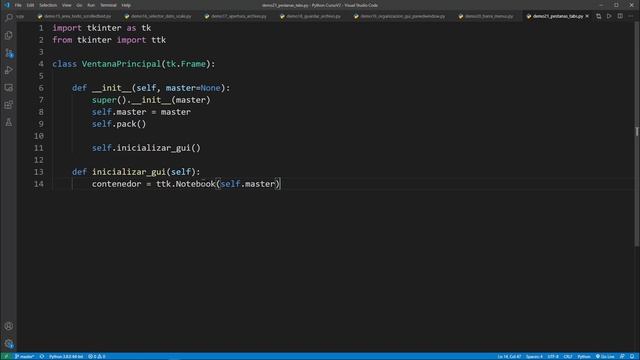The height and width of the screenshot is (360, 640).
Task: Switch to the demo15 tab
Action: click(x=74, y=16)
